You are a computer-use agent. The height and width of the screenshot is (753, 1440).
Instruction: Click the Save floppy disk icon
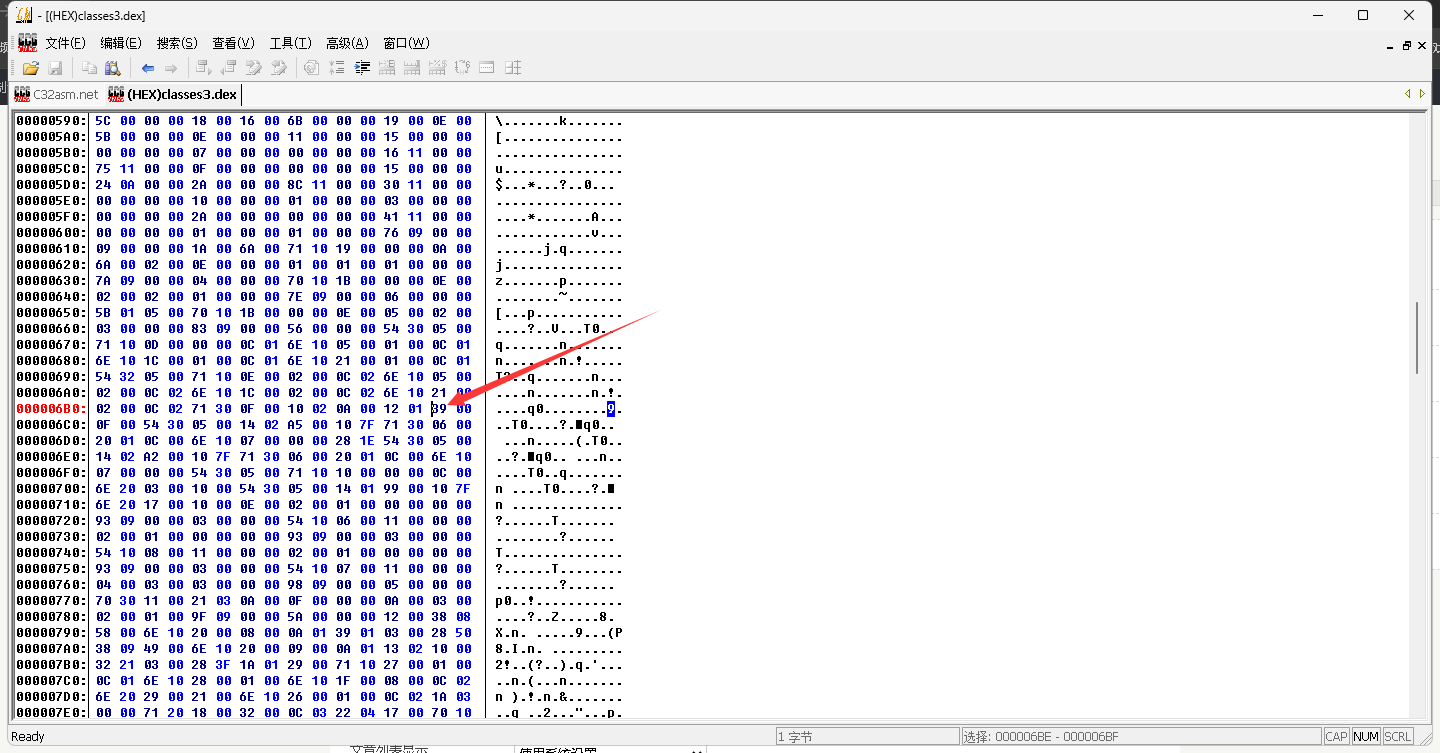(56, 68)
